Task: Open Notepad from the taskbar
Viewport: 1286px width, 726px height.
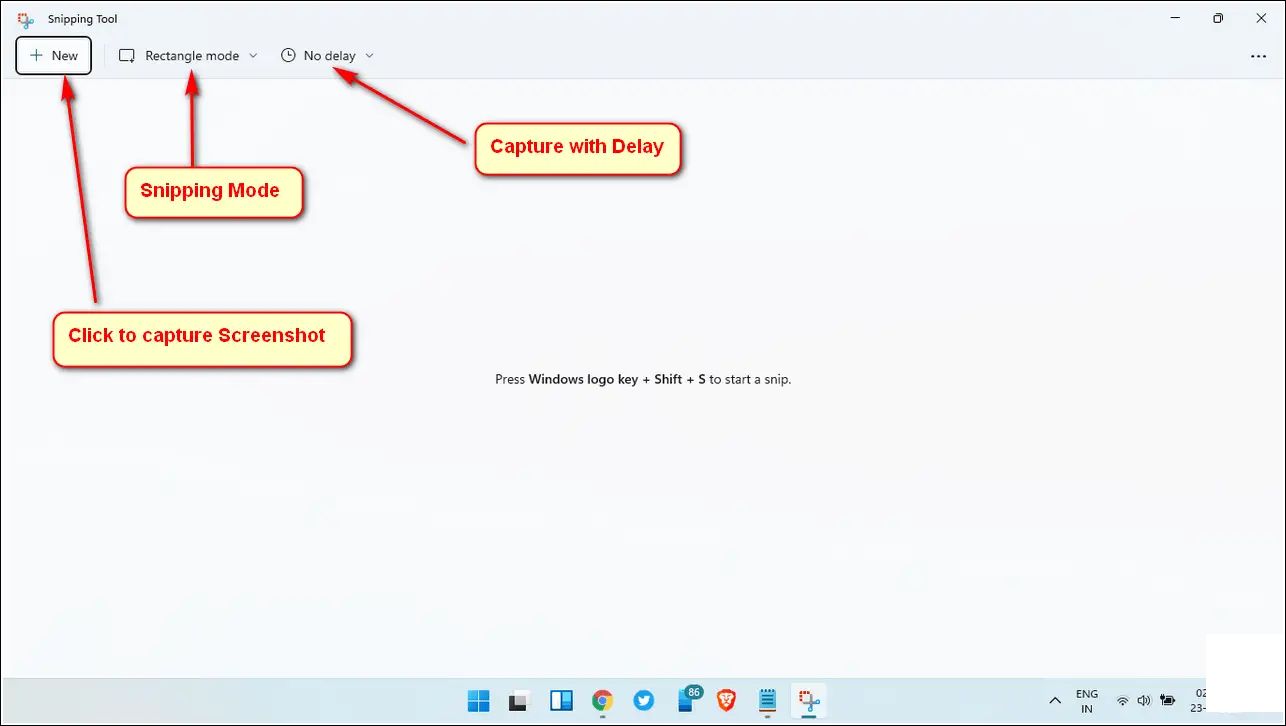Action: pos(768,701)
